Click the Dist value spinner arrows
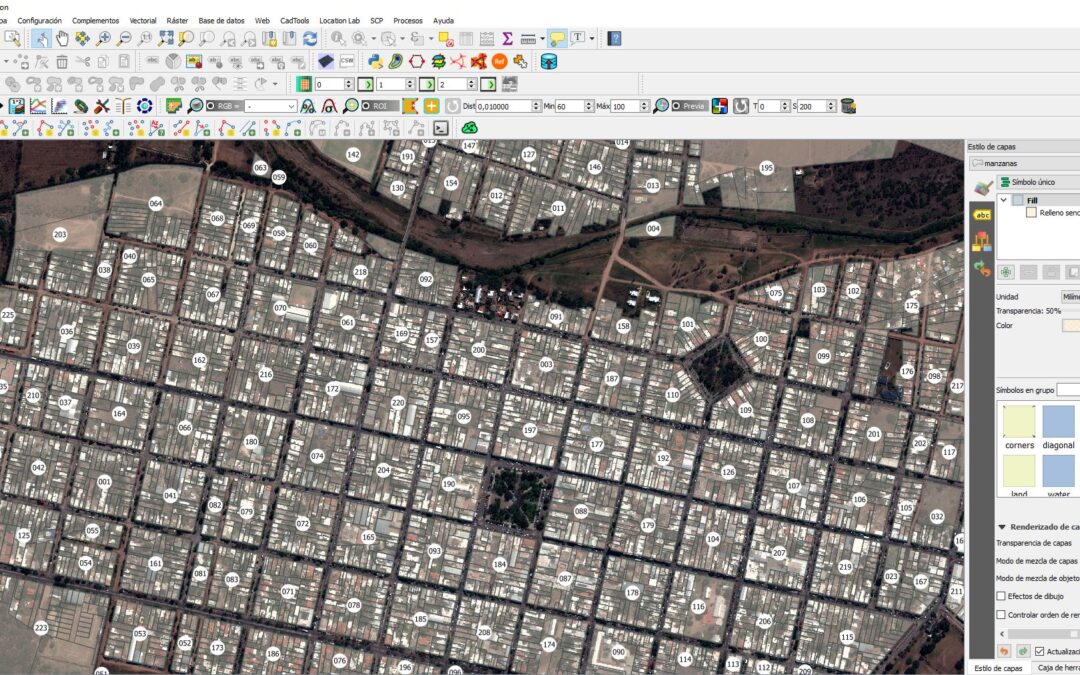Viewport: 1080px width, 675px height. [x=536, y=106]
